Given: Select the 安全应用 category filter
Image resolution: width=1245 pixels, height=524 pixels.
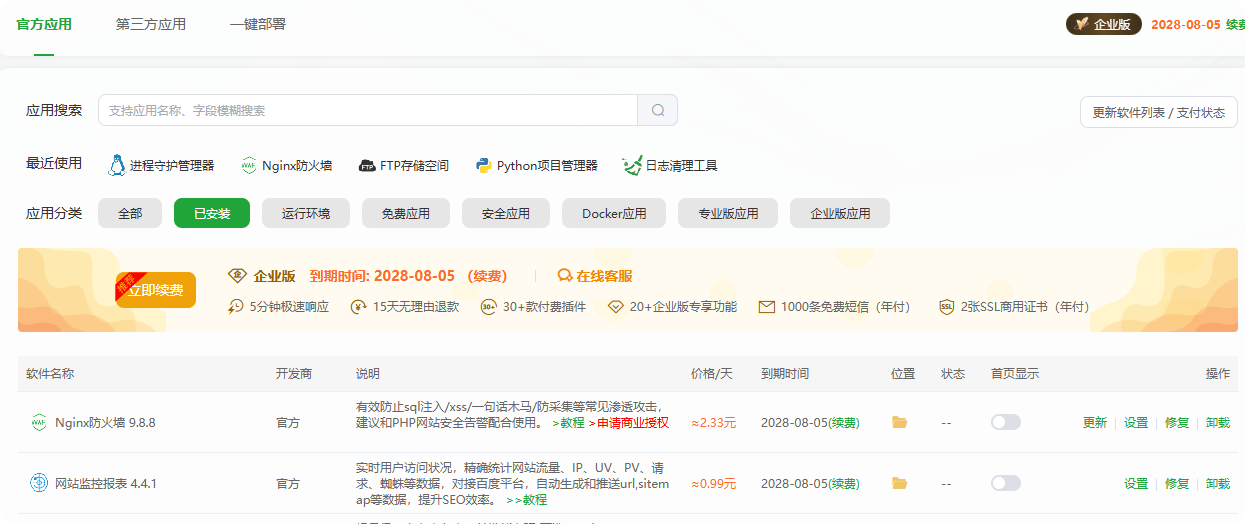Looking at the screenshot, I should click(506, 213).
